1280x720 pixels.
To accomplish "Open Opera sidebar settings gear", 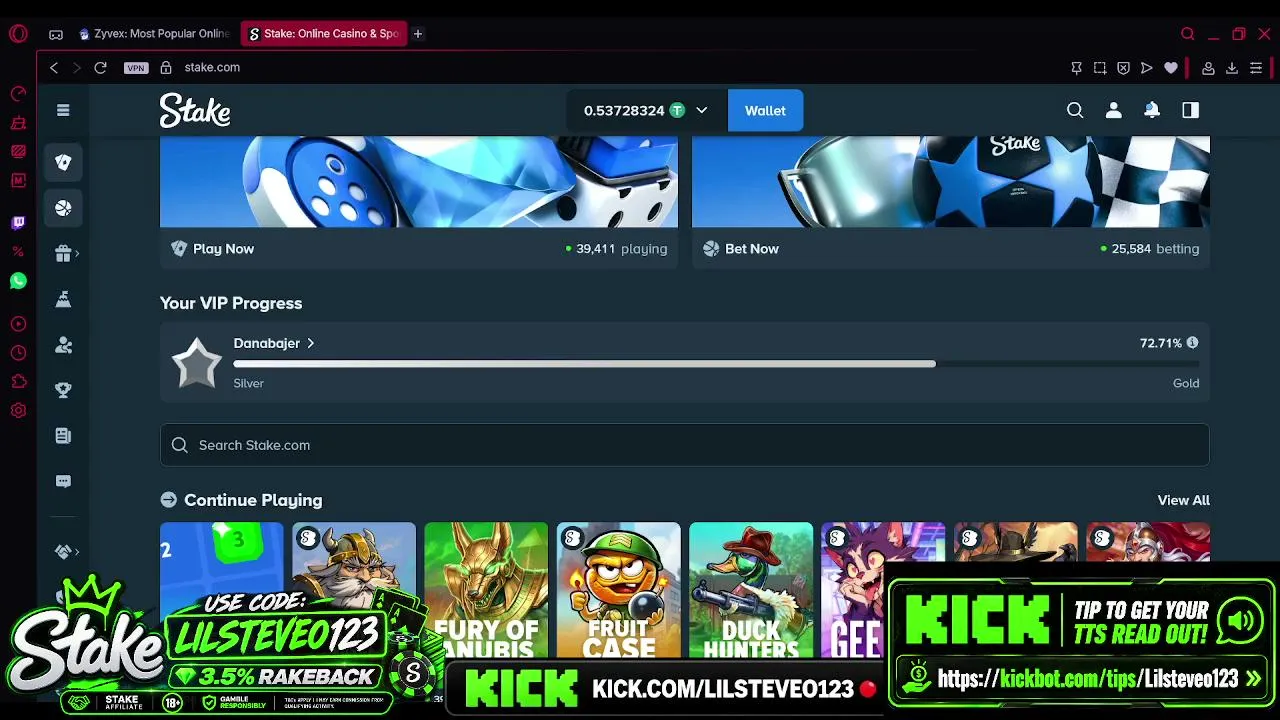I will pyautogui.click(x=18, y=410).
